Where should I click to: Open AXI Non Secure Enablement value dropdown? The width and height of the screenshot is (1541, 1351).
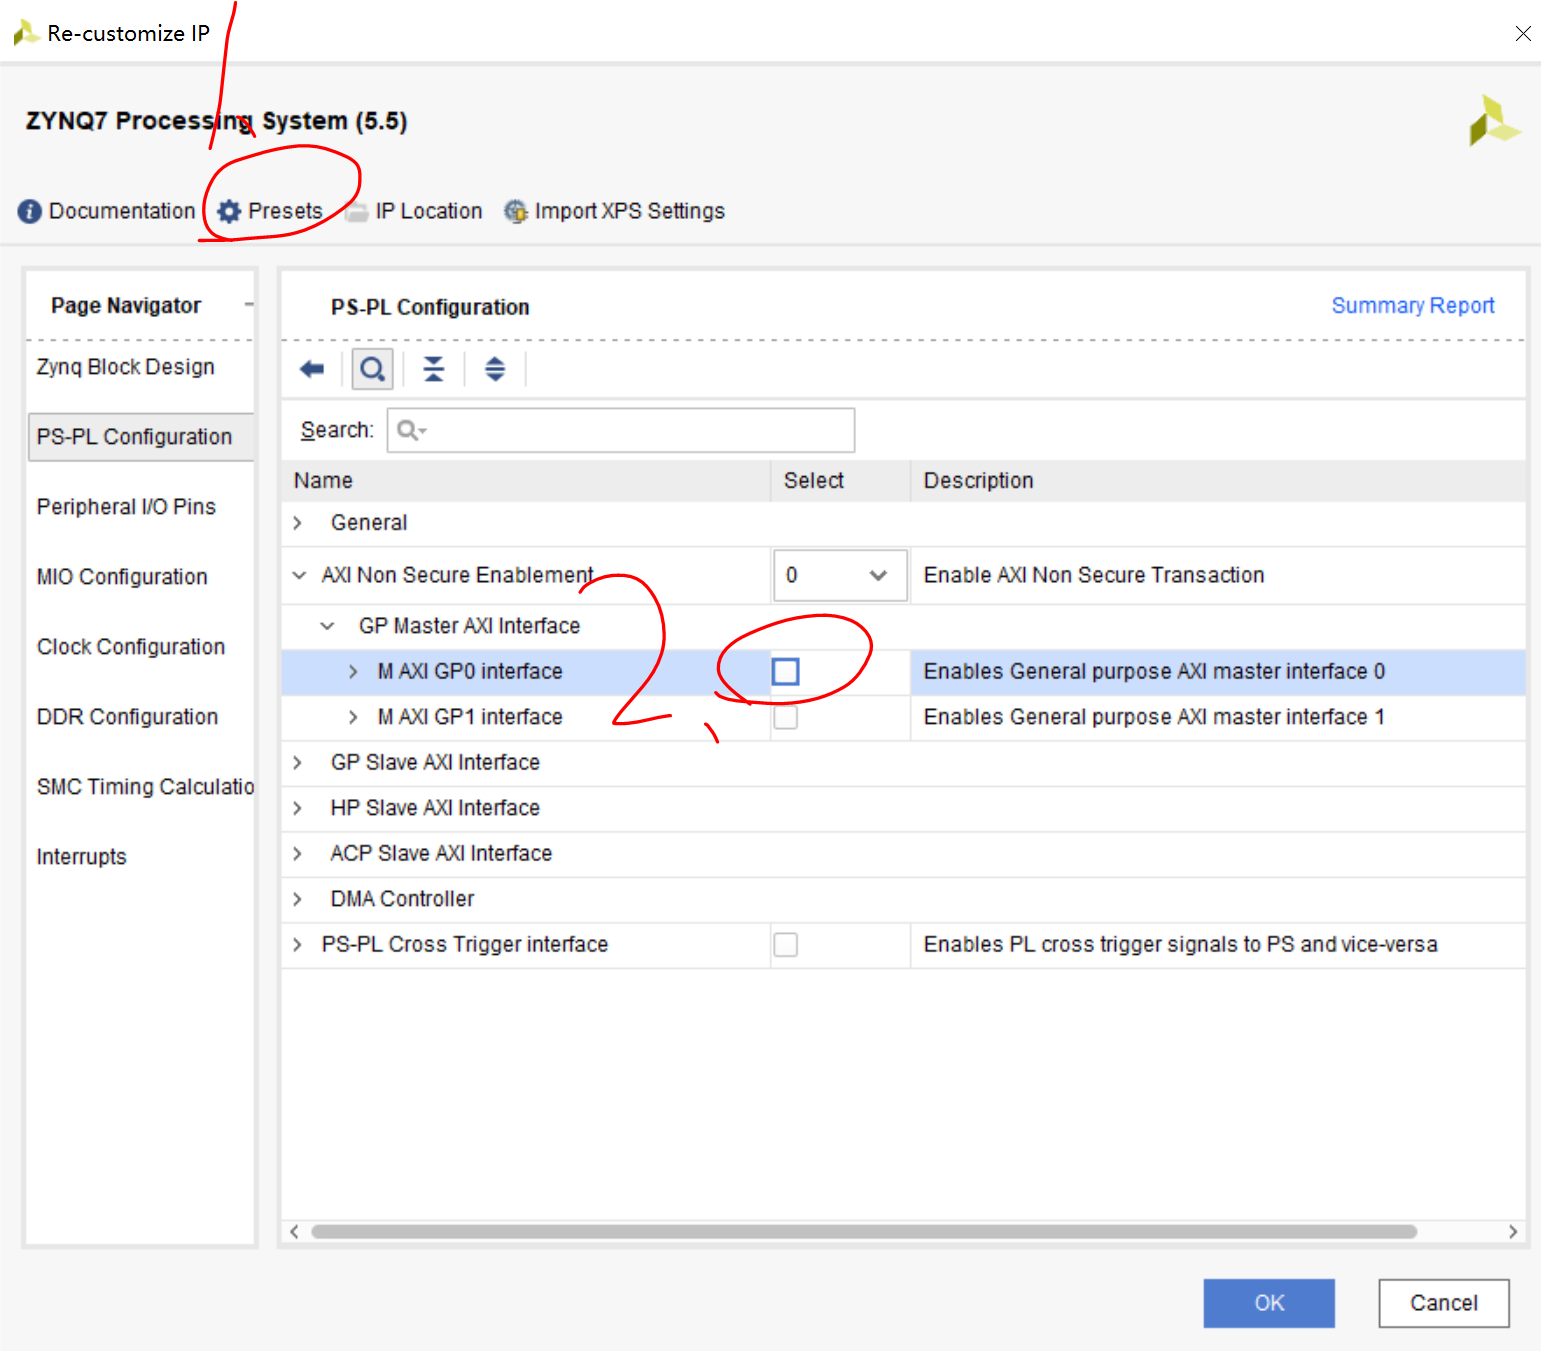[840, 575]
